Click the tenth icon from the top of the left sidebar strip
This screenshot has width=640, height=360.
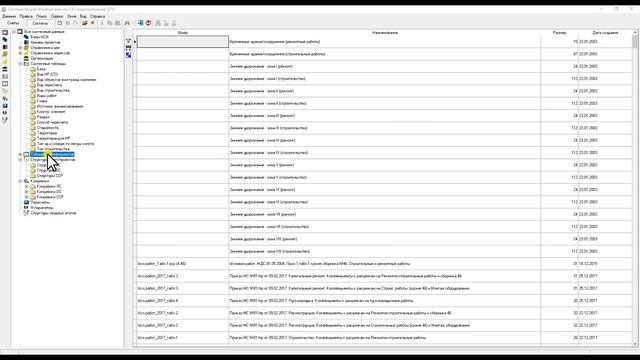[x=5, y=98]
